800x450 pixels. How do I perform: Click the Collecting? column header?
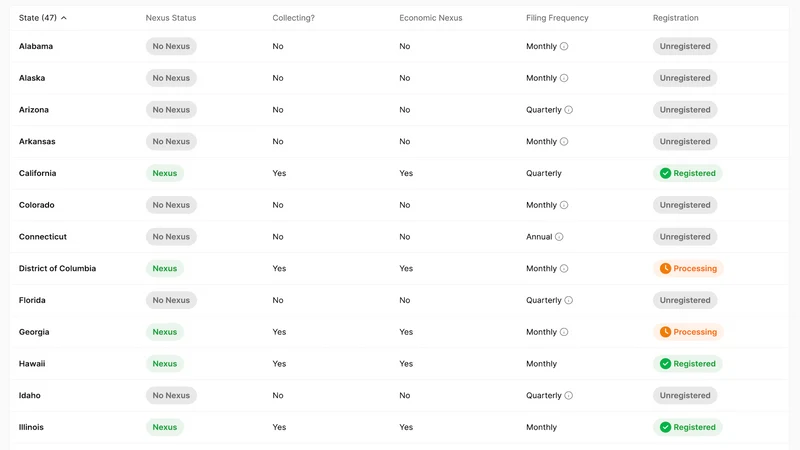pos(293,18)
